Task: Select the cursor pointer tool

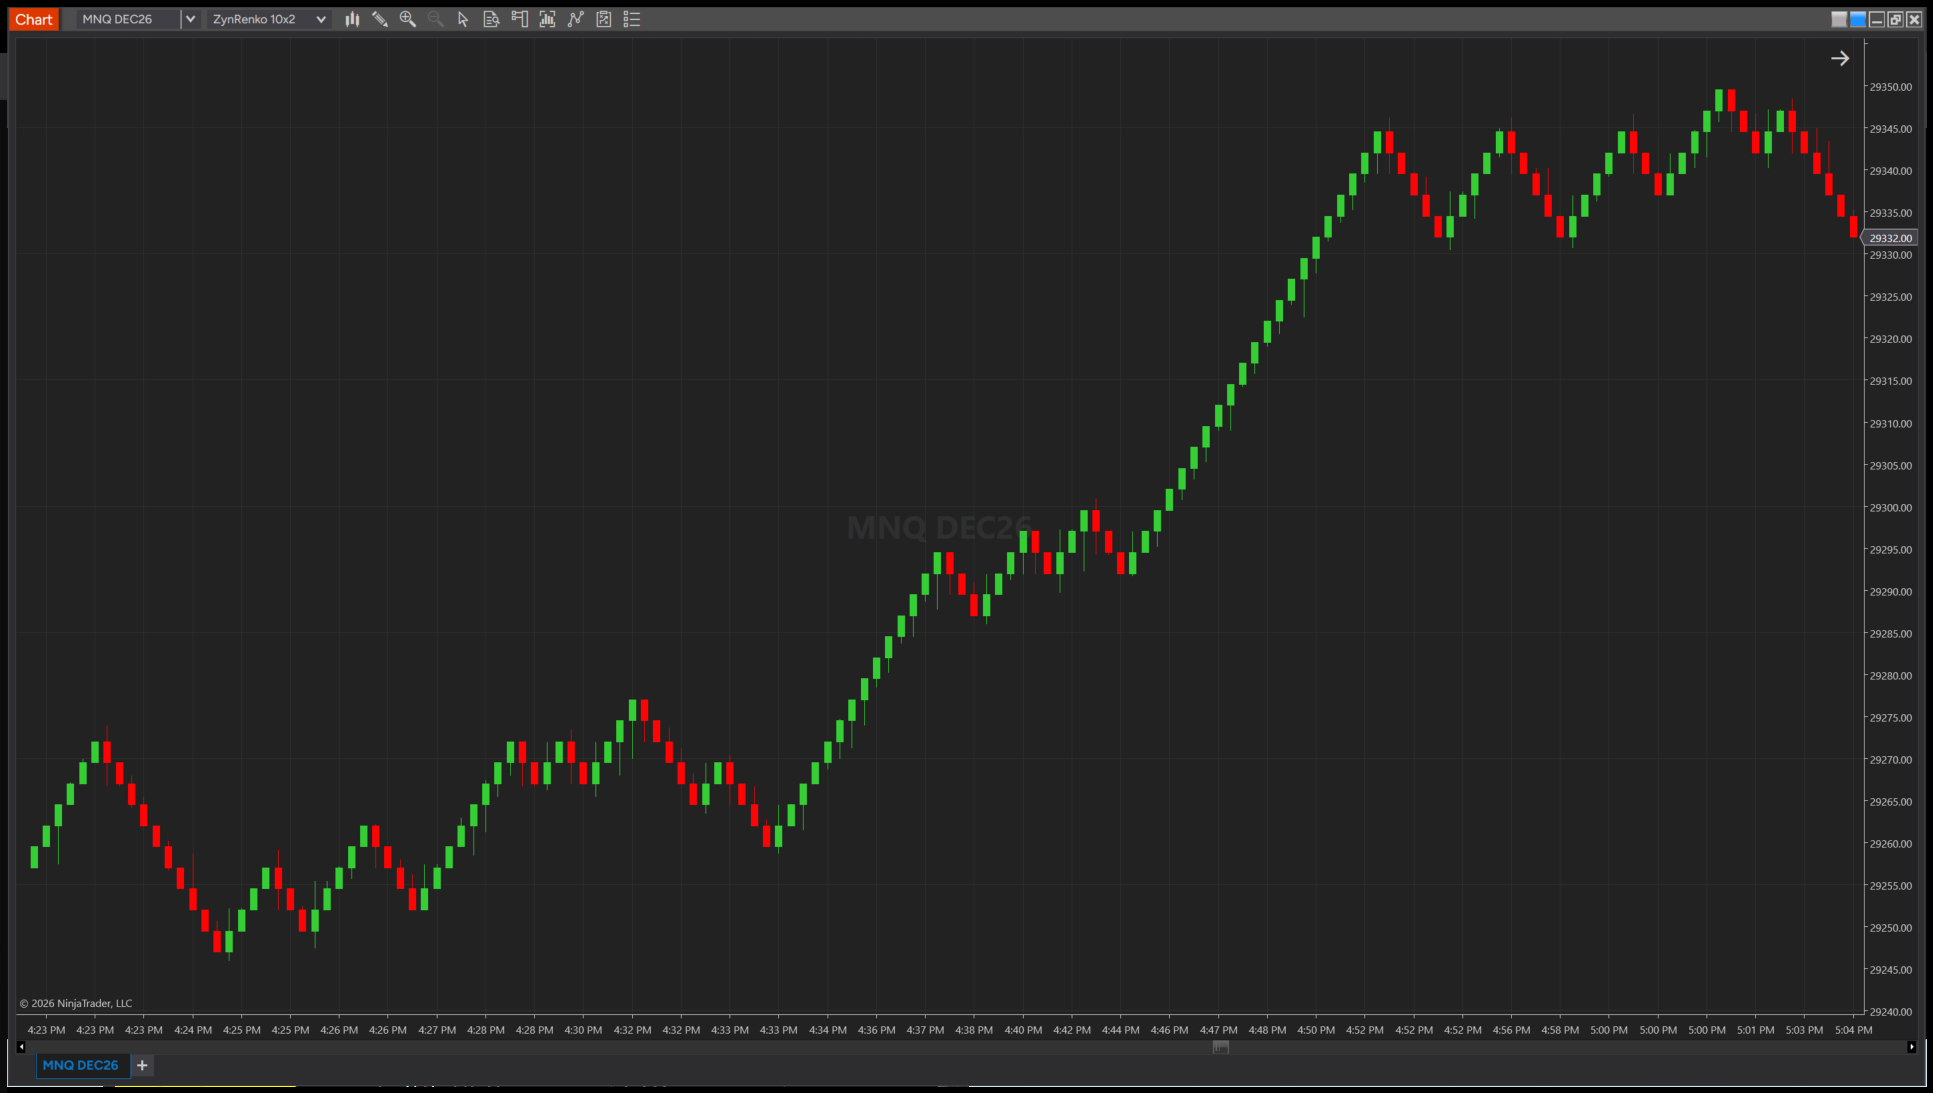Action: [x=463, y=19]
